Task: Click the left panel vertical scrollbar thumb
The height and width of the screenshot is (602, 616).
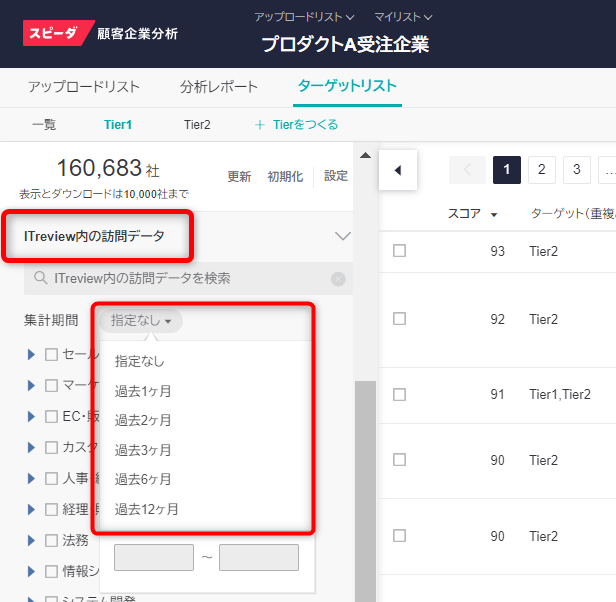Action: pyautogui.click(x=365, y=480)
